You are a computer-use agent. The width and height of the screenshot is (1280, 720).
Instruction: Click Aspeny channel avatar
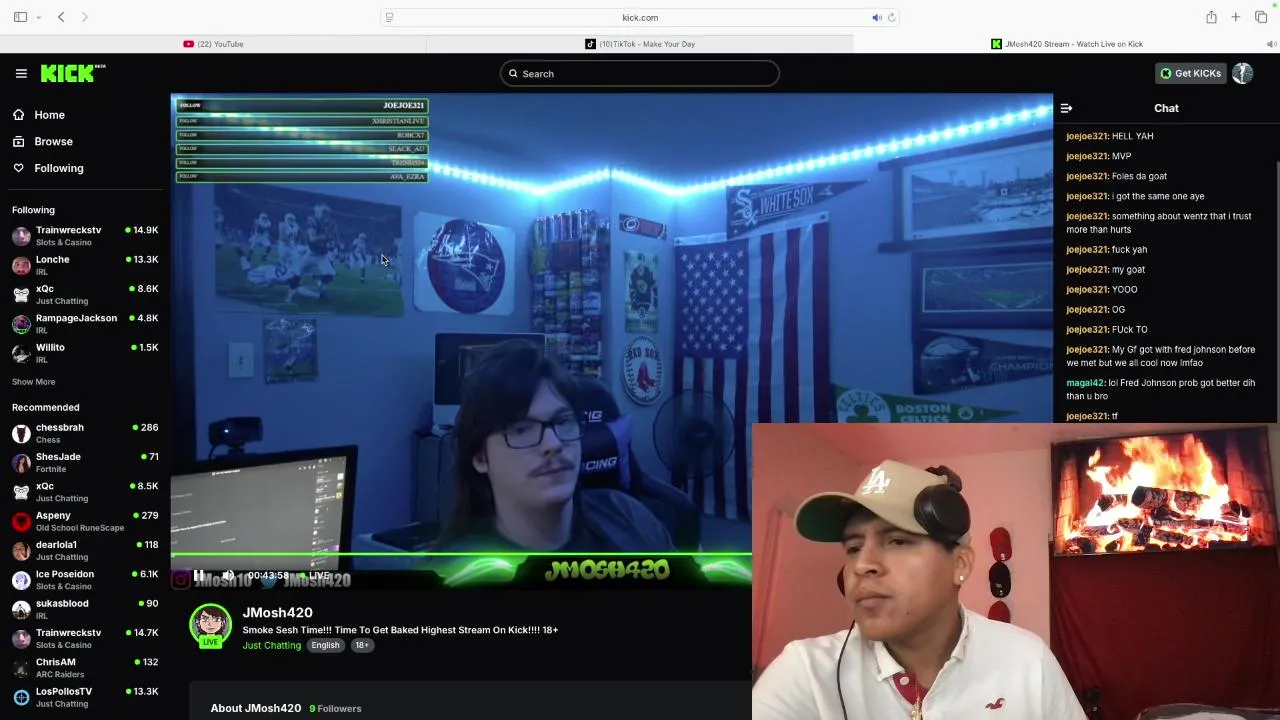(21, 521)
